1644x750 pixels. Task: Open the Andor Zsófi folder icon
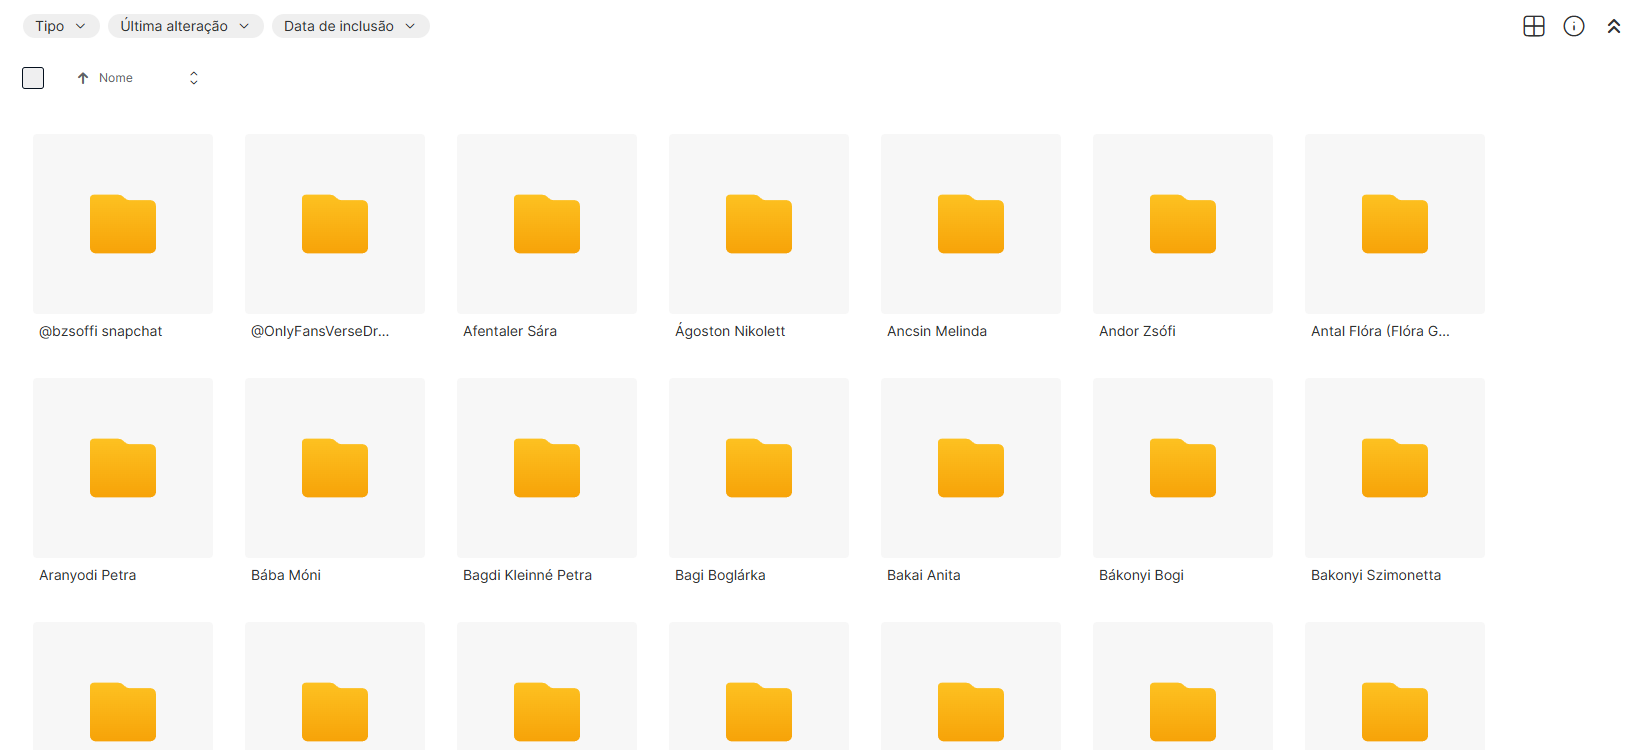[1182, 224]
